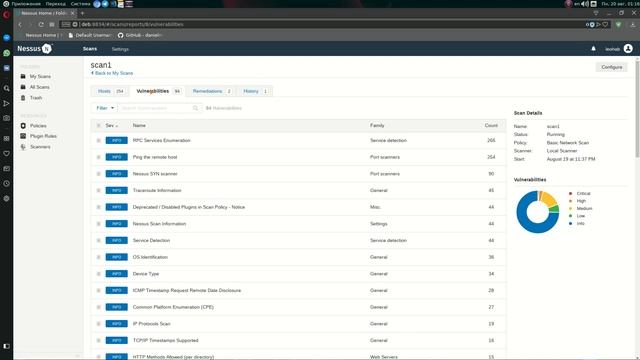This screenshot has width=640, height=360.
Task: Open VK panel in Opera sidebar
Action: [x=7, y=68]
